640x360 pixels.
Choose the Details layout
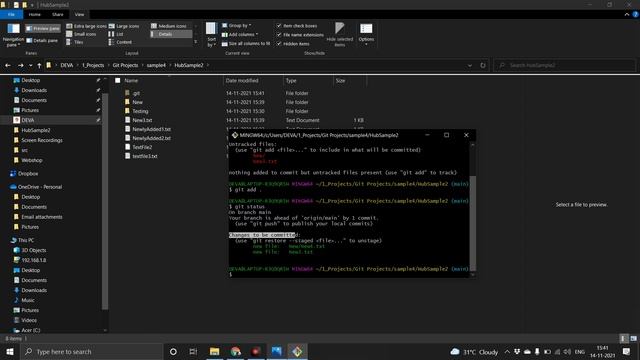(x=171, y=34)
